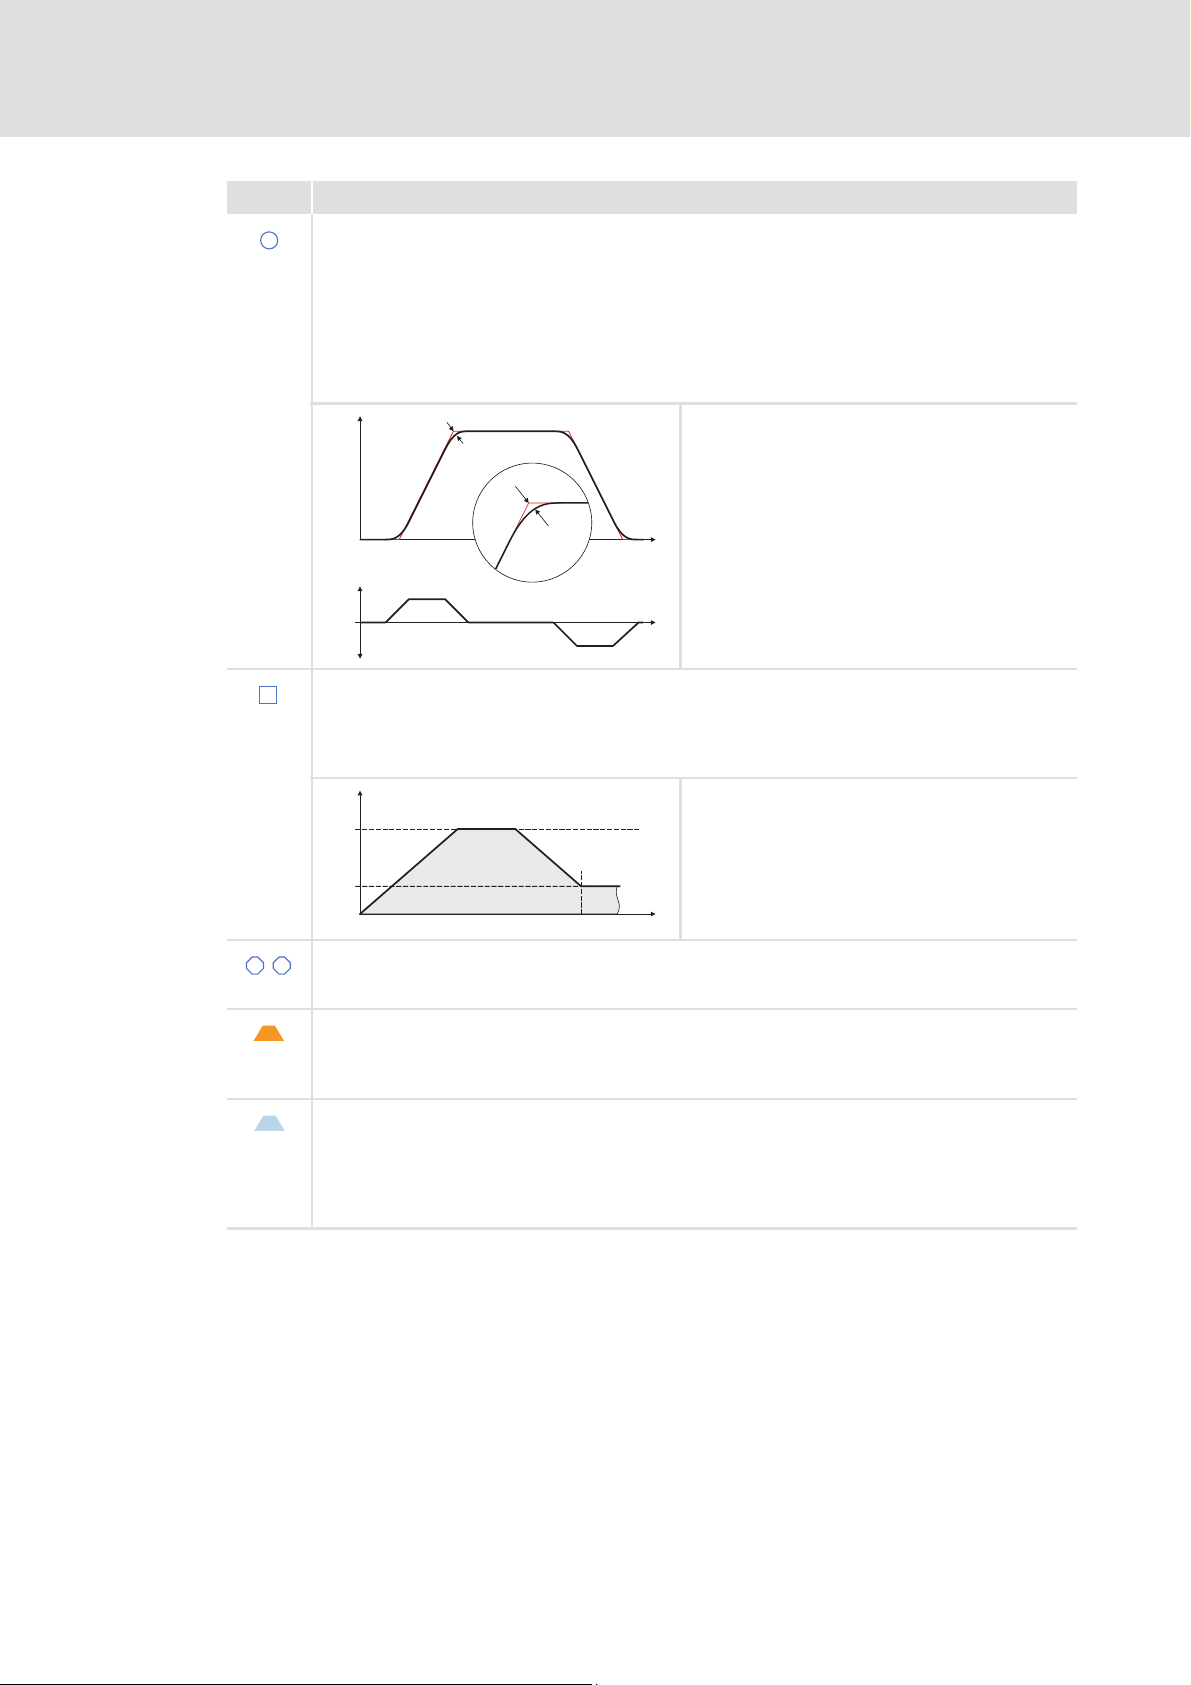The image size is (1191, 1685).
Task: Click the gray banner at page top
Action: [595, 68]
